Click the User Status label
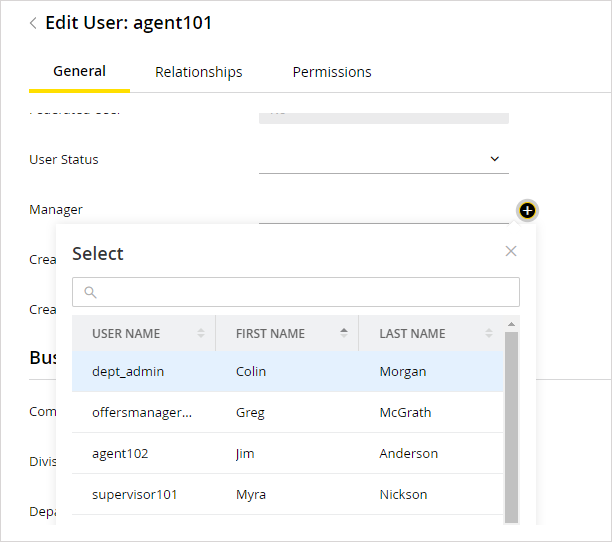Screen dimensions: 612x542 pyautogui.click(x=64, y=160)
